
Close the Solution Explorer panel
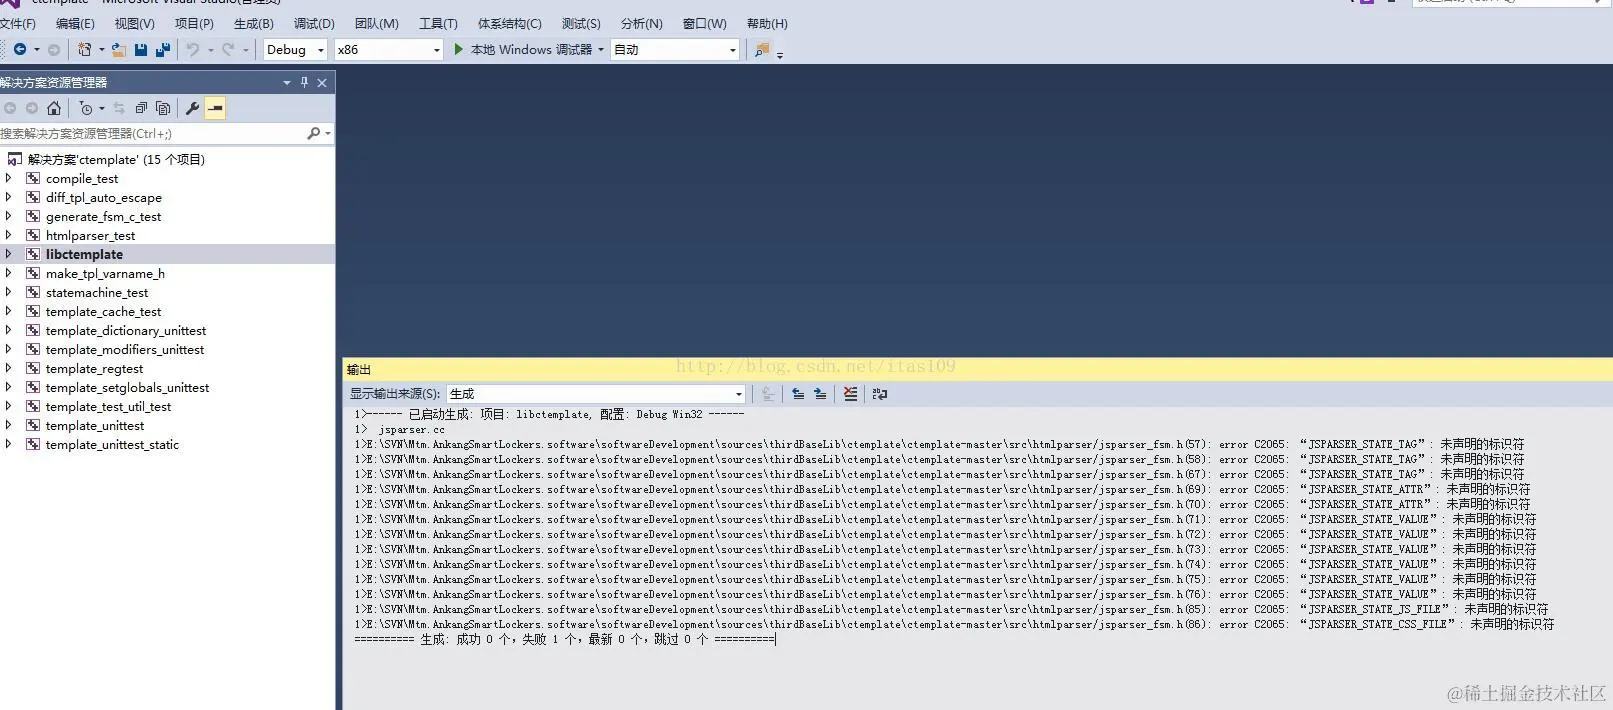pos(322,82)
